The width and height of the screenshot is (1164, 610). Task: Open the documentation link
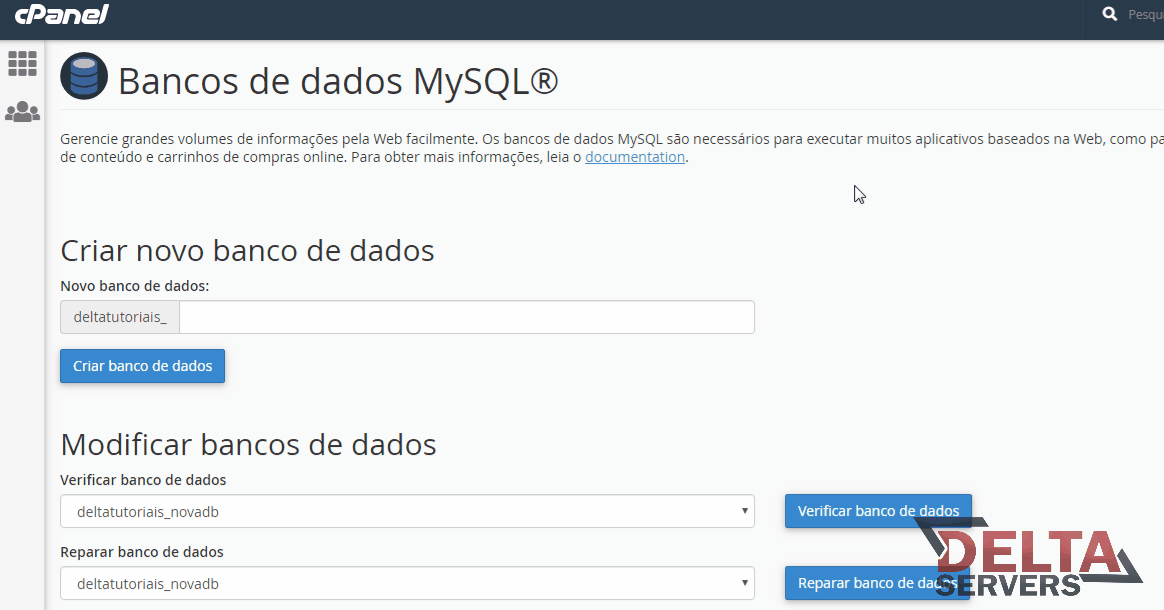[x=635, y=157]
